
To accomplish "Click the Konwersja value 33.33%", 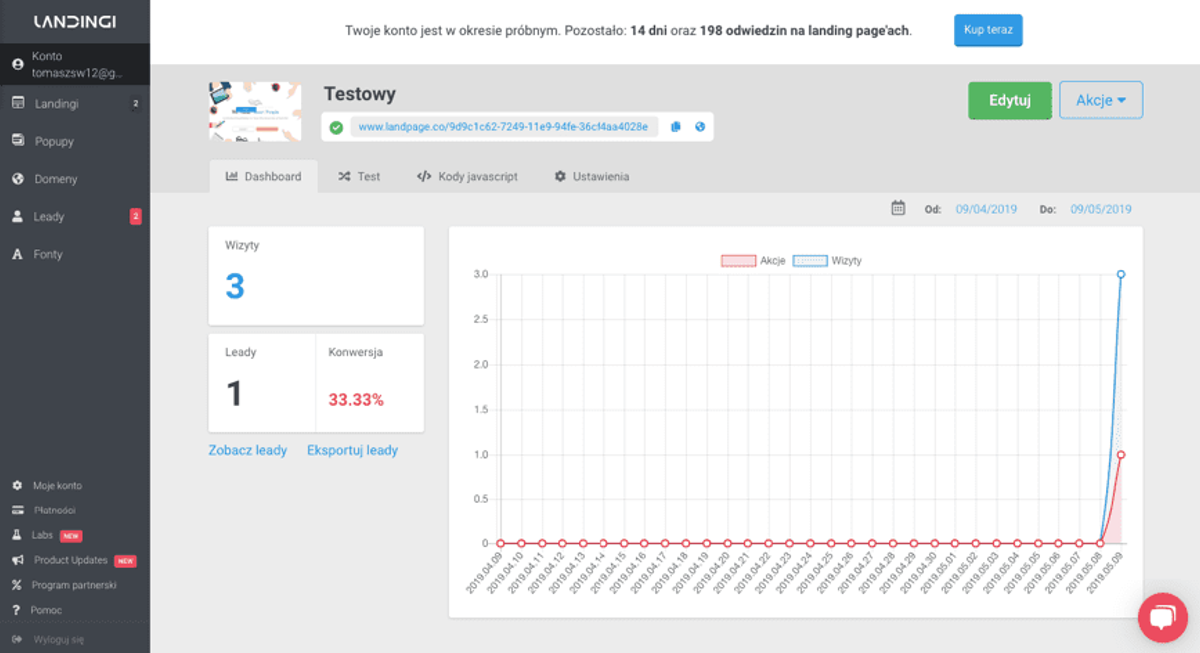I will click(x=356, y=400).
